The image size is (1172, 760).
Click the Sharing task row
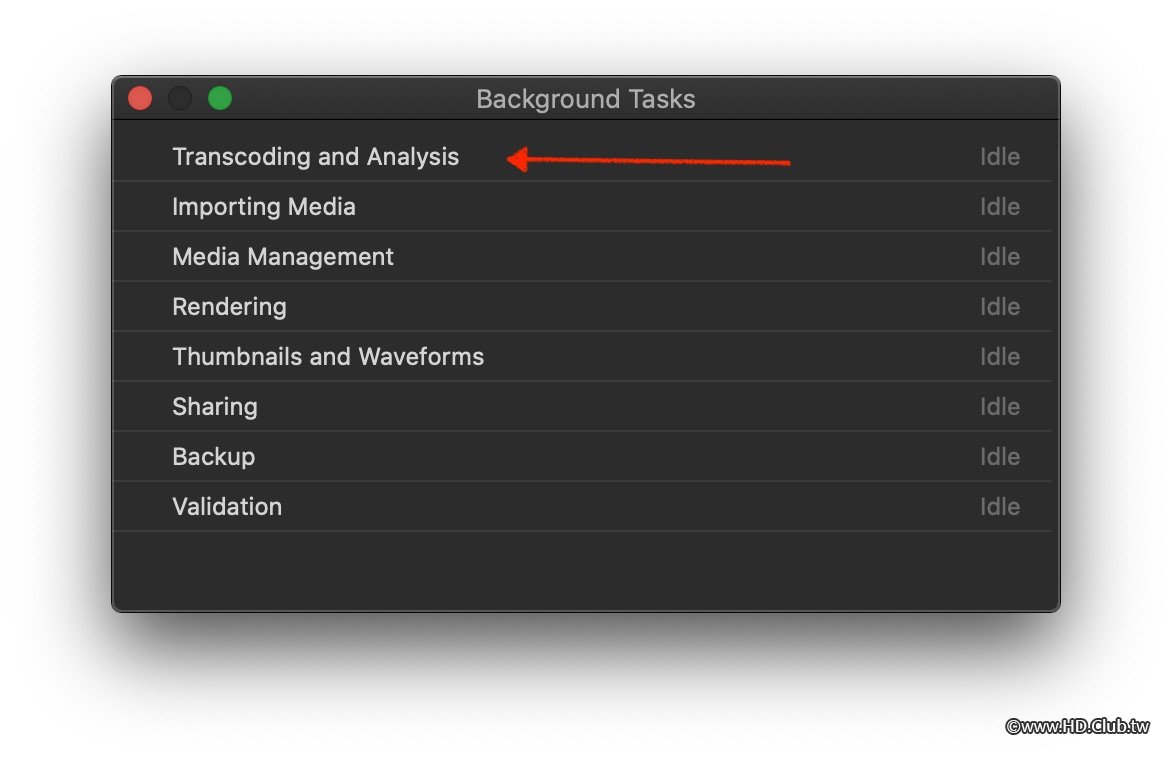(x=215, y=407)
